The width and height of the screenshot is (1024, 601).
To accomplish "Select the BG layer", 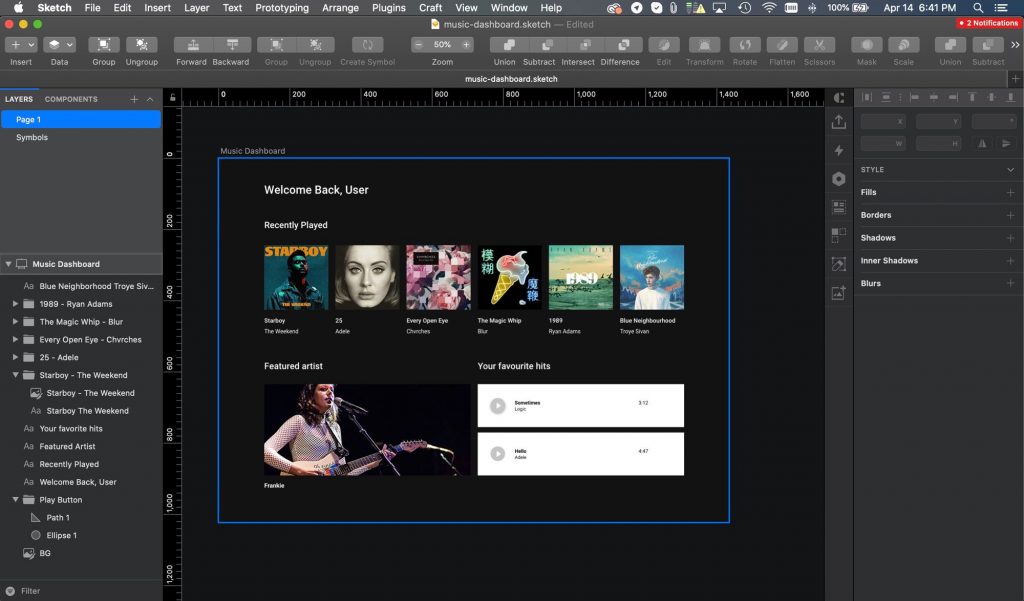I will pyautogui.click(x=81, y=553).
